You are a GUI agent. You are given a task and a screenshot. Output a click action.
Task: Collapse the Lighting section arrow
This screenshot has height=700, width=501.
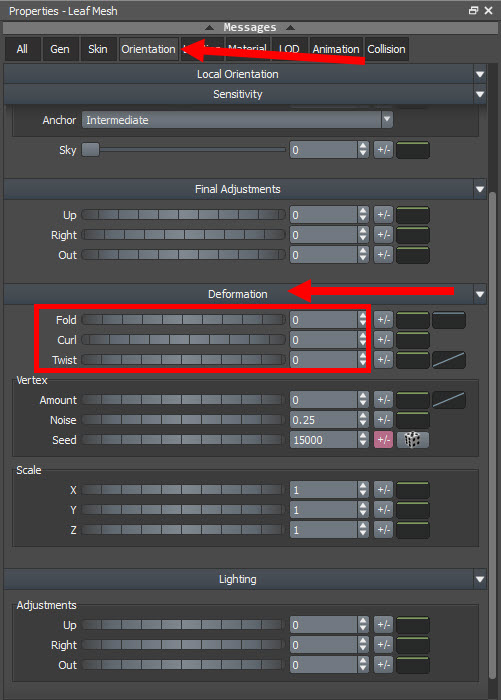coord(480,579)
